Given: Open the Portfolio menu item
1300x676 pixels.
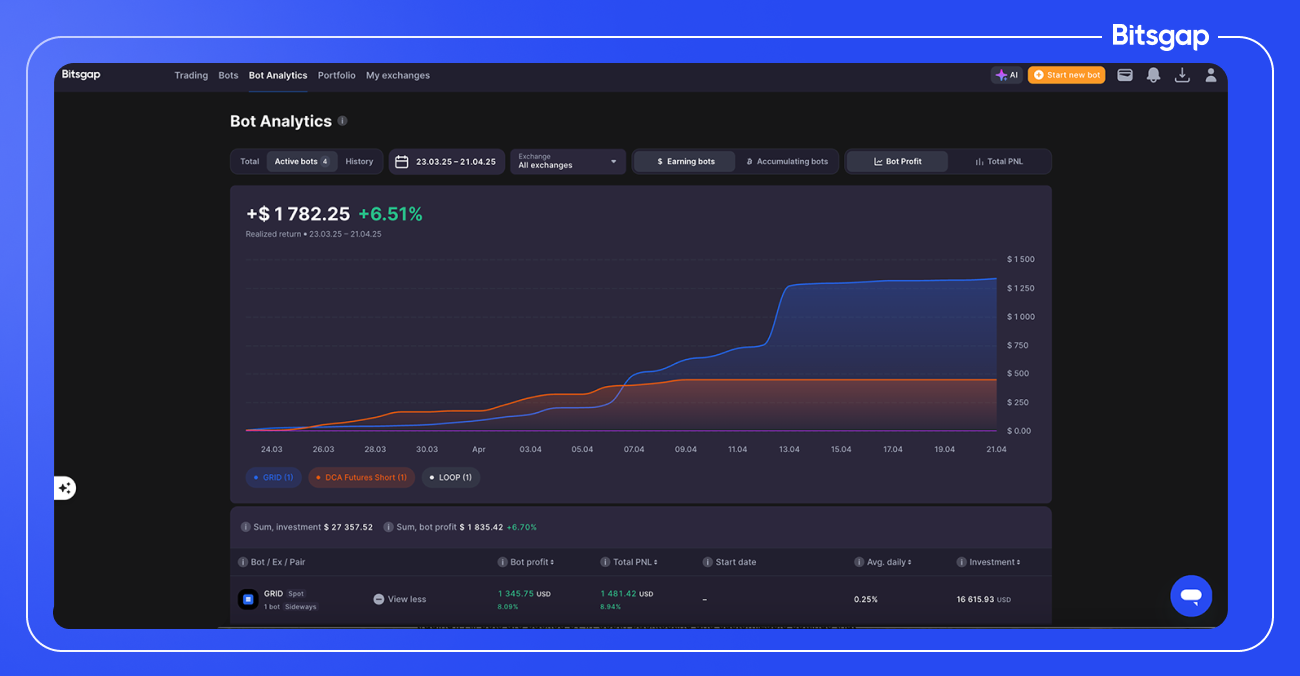Looking at the screenshot, I should [x=337, y=75].
